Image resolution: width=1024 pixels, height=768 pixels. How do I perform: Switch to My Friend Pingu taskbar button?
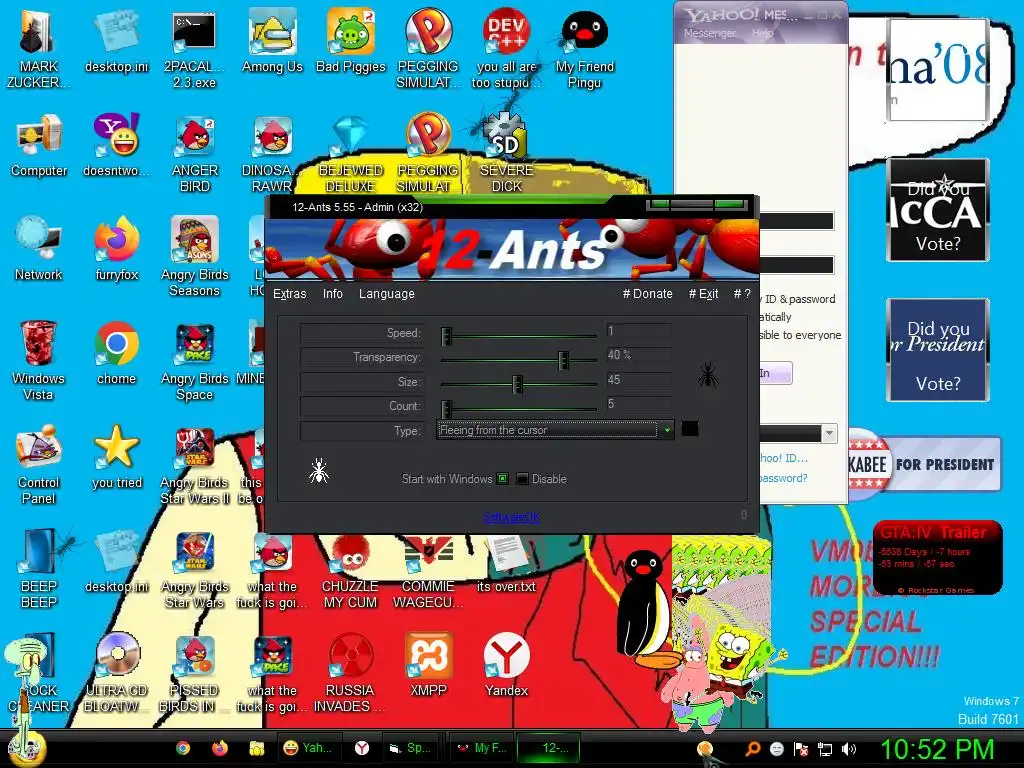[x=481, y=748]
